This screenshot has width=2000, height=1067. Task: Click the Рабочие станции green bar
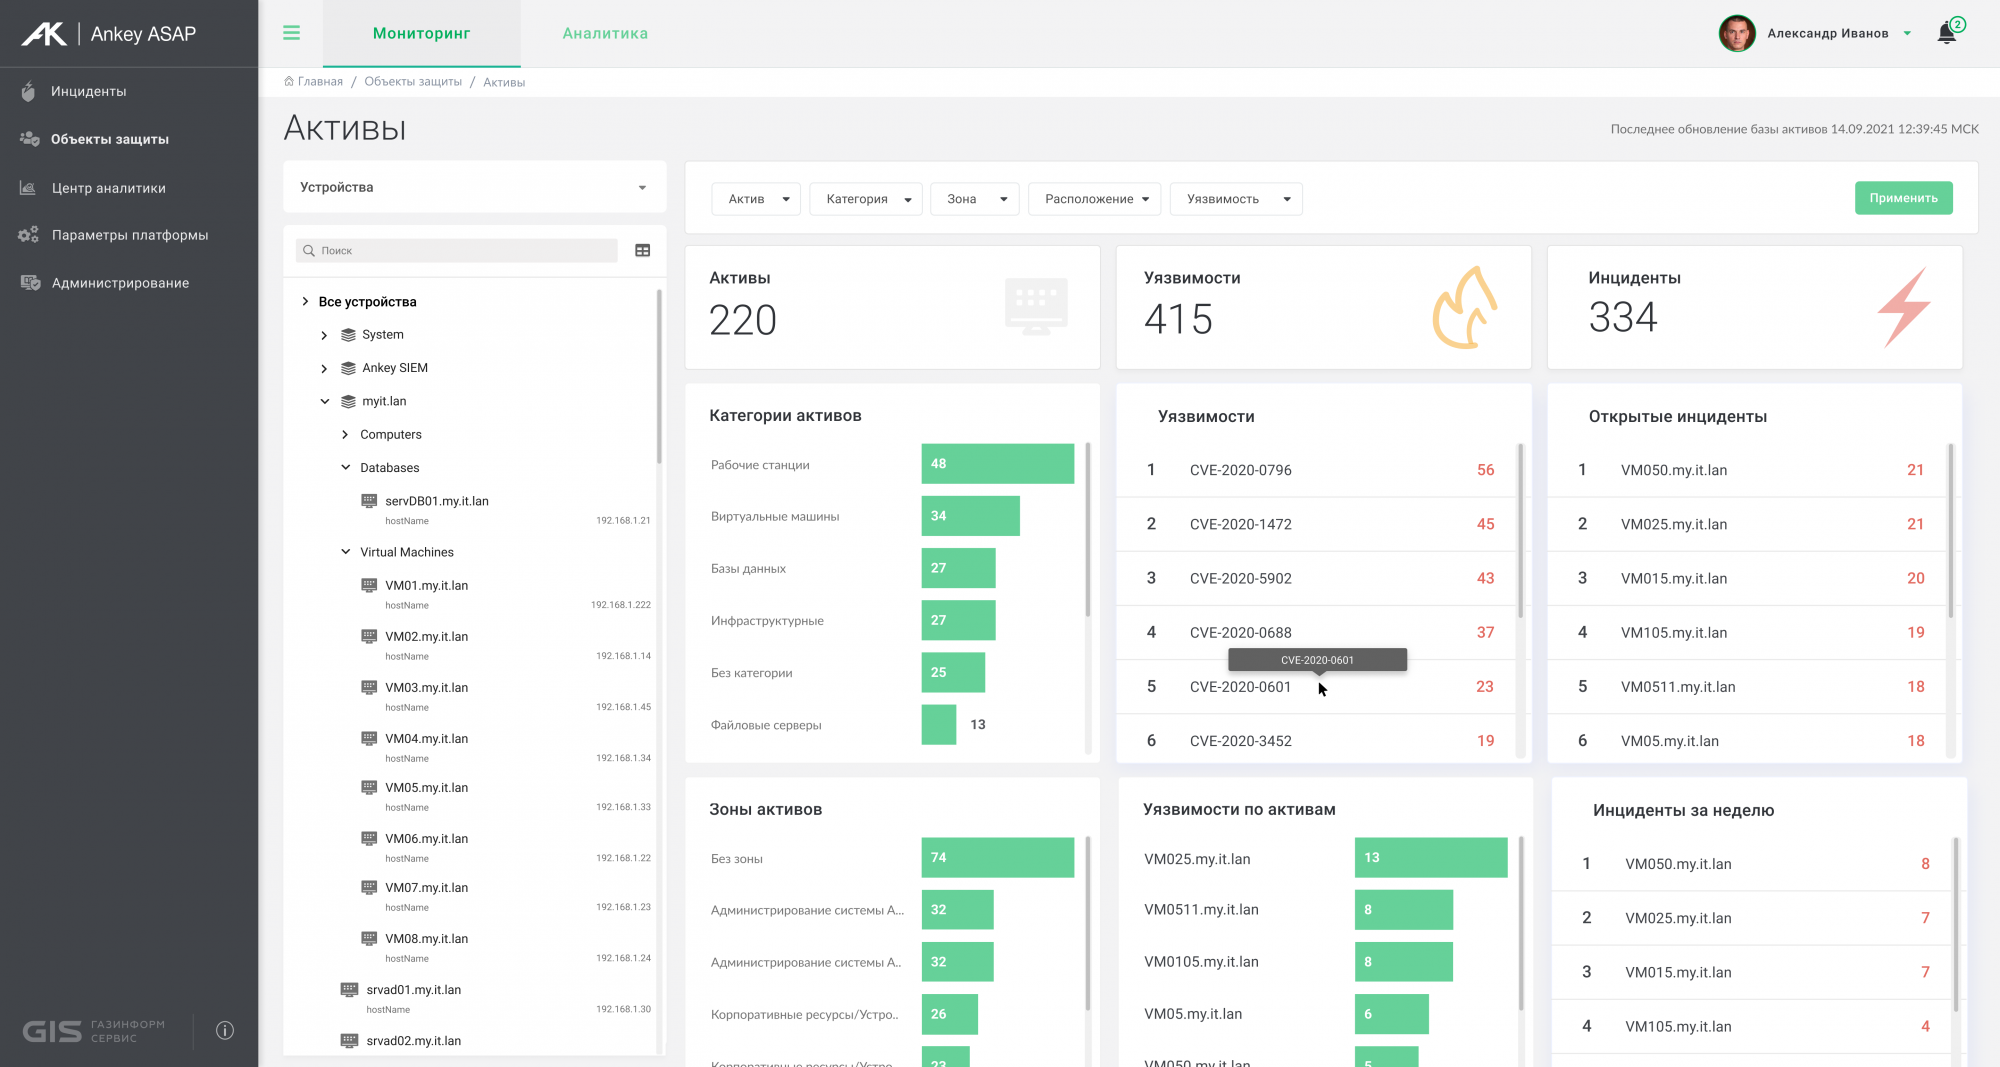click(998, 464)
